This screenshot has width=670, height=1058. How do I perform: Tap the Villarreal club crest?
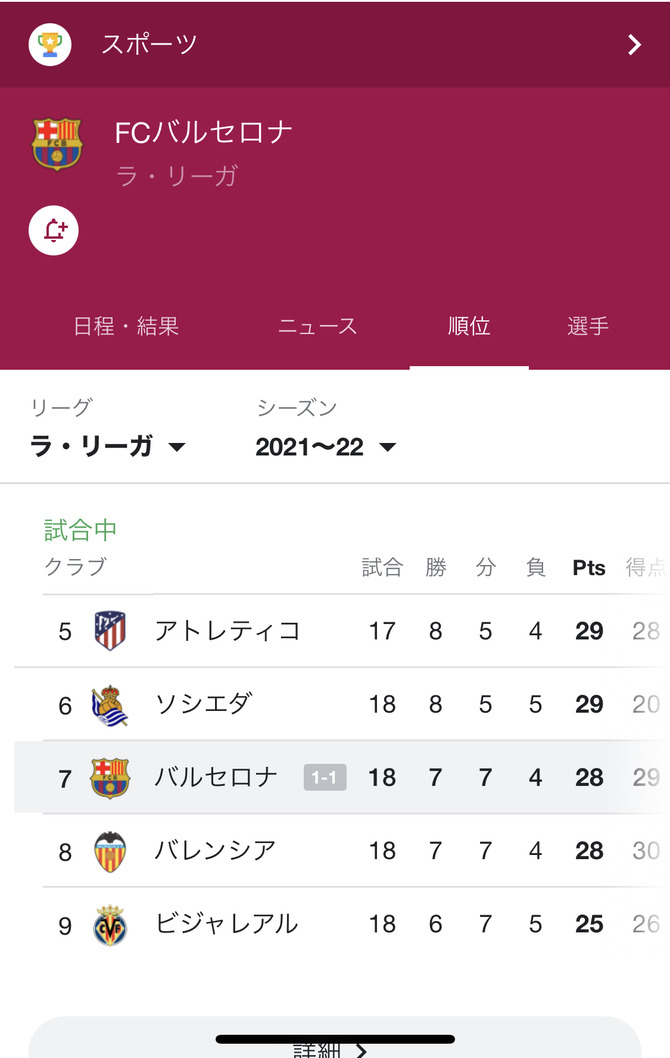[x=110, y=924]
